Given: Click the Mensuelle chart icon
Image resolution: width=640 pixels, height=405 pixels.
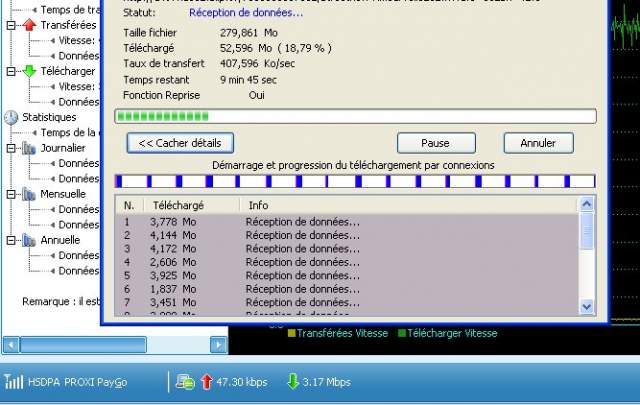Looking at the screenshot, I should (29, 194).
